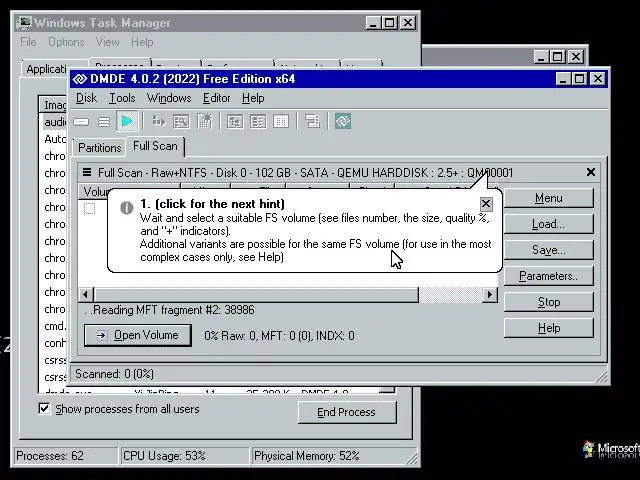
Task: Open the File menu in Task Manager
Action: coord(28,42)
